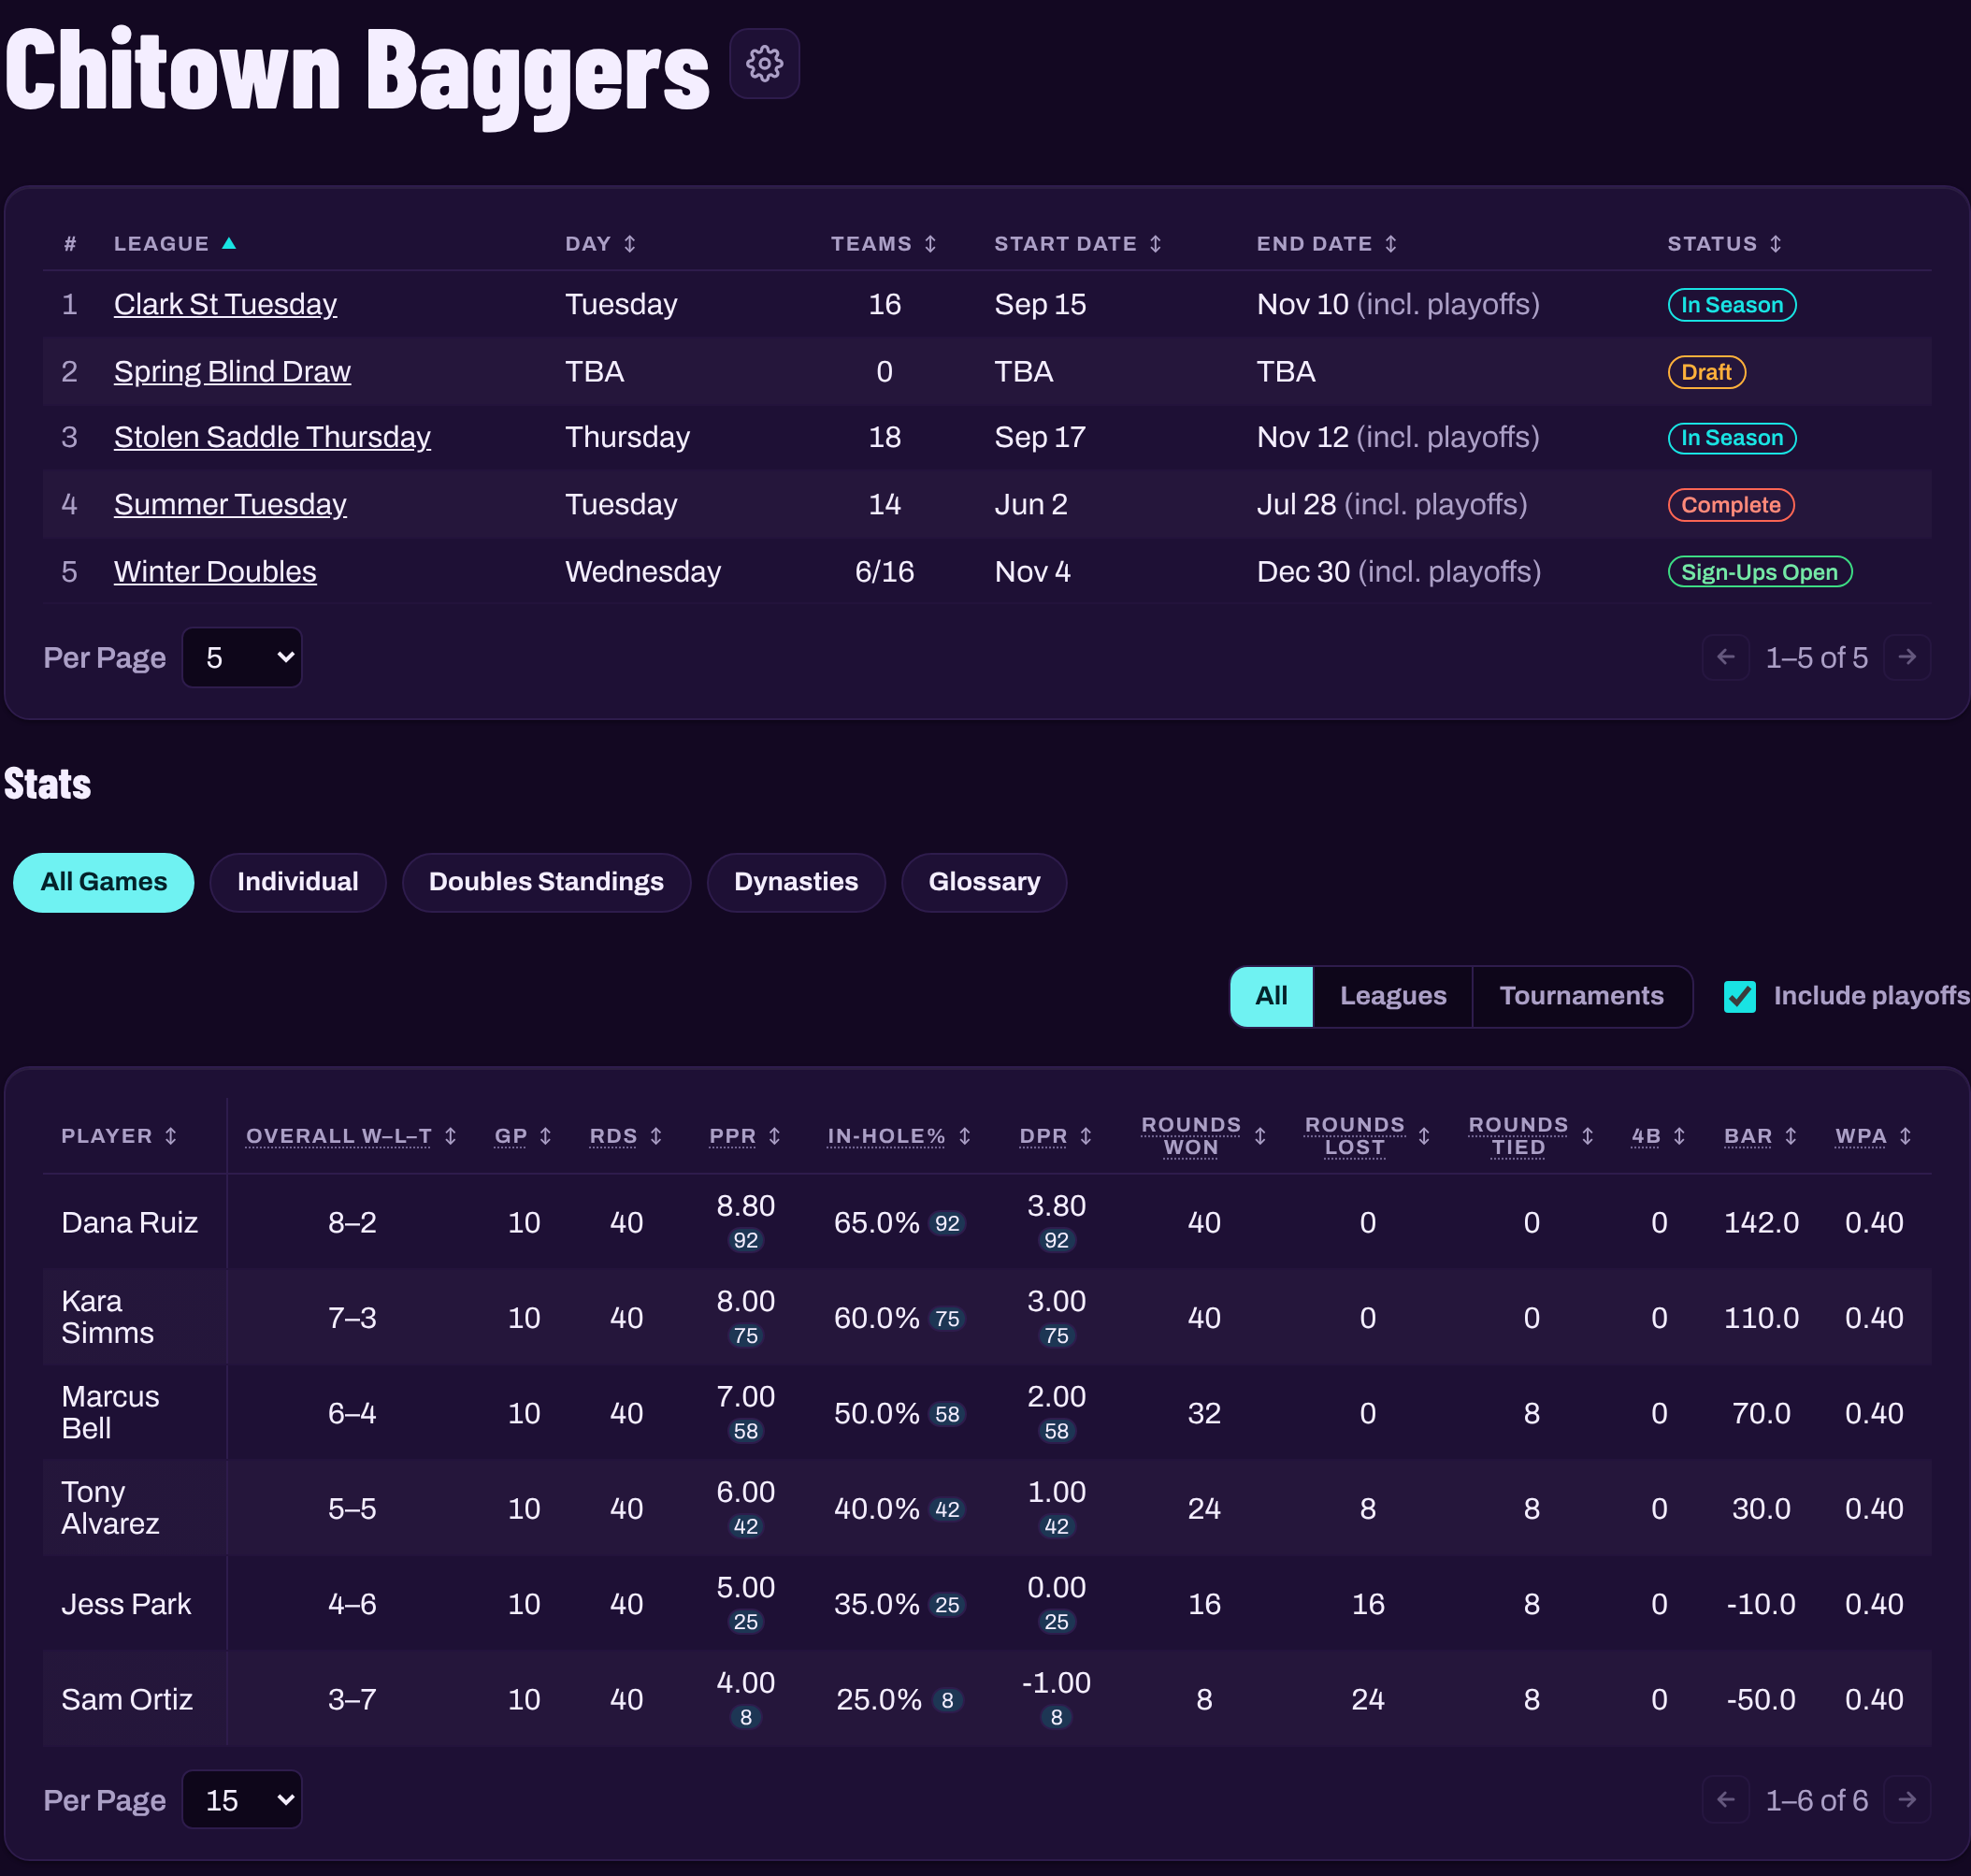Viewport: 1971px width, 1876px height.
Task: Sort leagues by Teams column
Action: [883, 244]
